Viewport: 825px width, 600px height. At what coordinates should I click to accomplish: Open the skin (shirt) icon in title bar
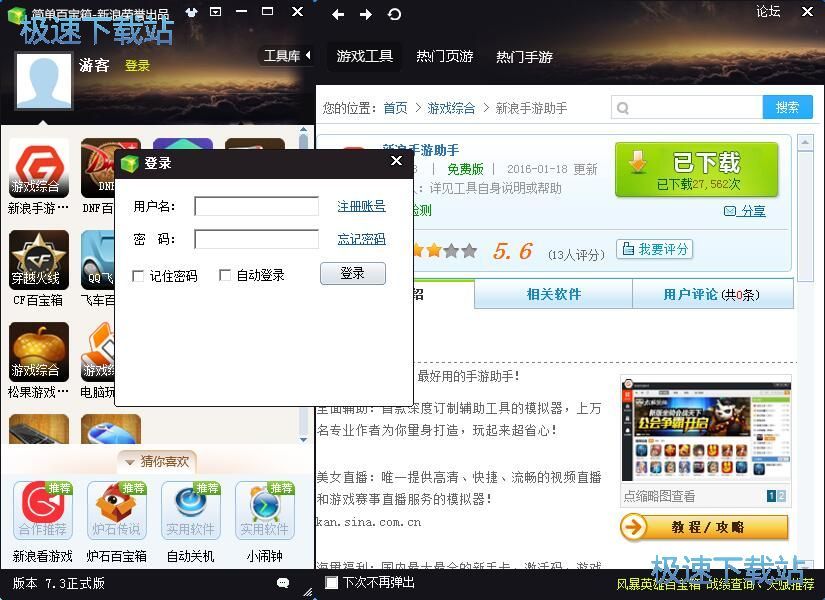pos(192,12)
